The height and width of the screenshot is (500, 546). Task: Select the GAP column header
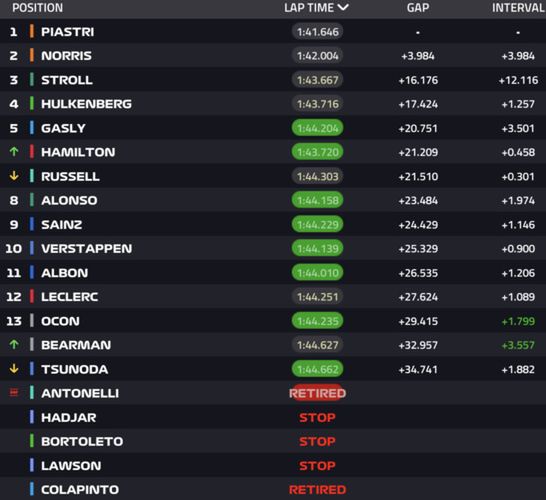[418, 8]
